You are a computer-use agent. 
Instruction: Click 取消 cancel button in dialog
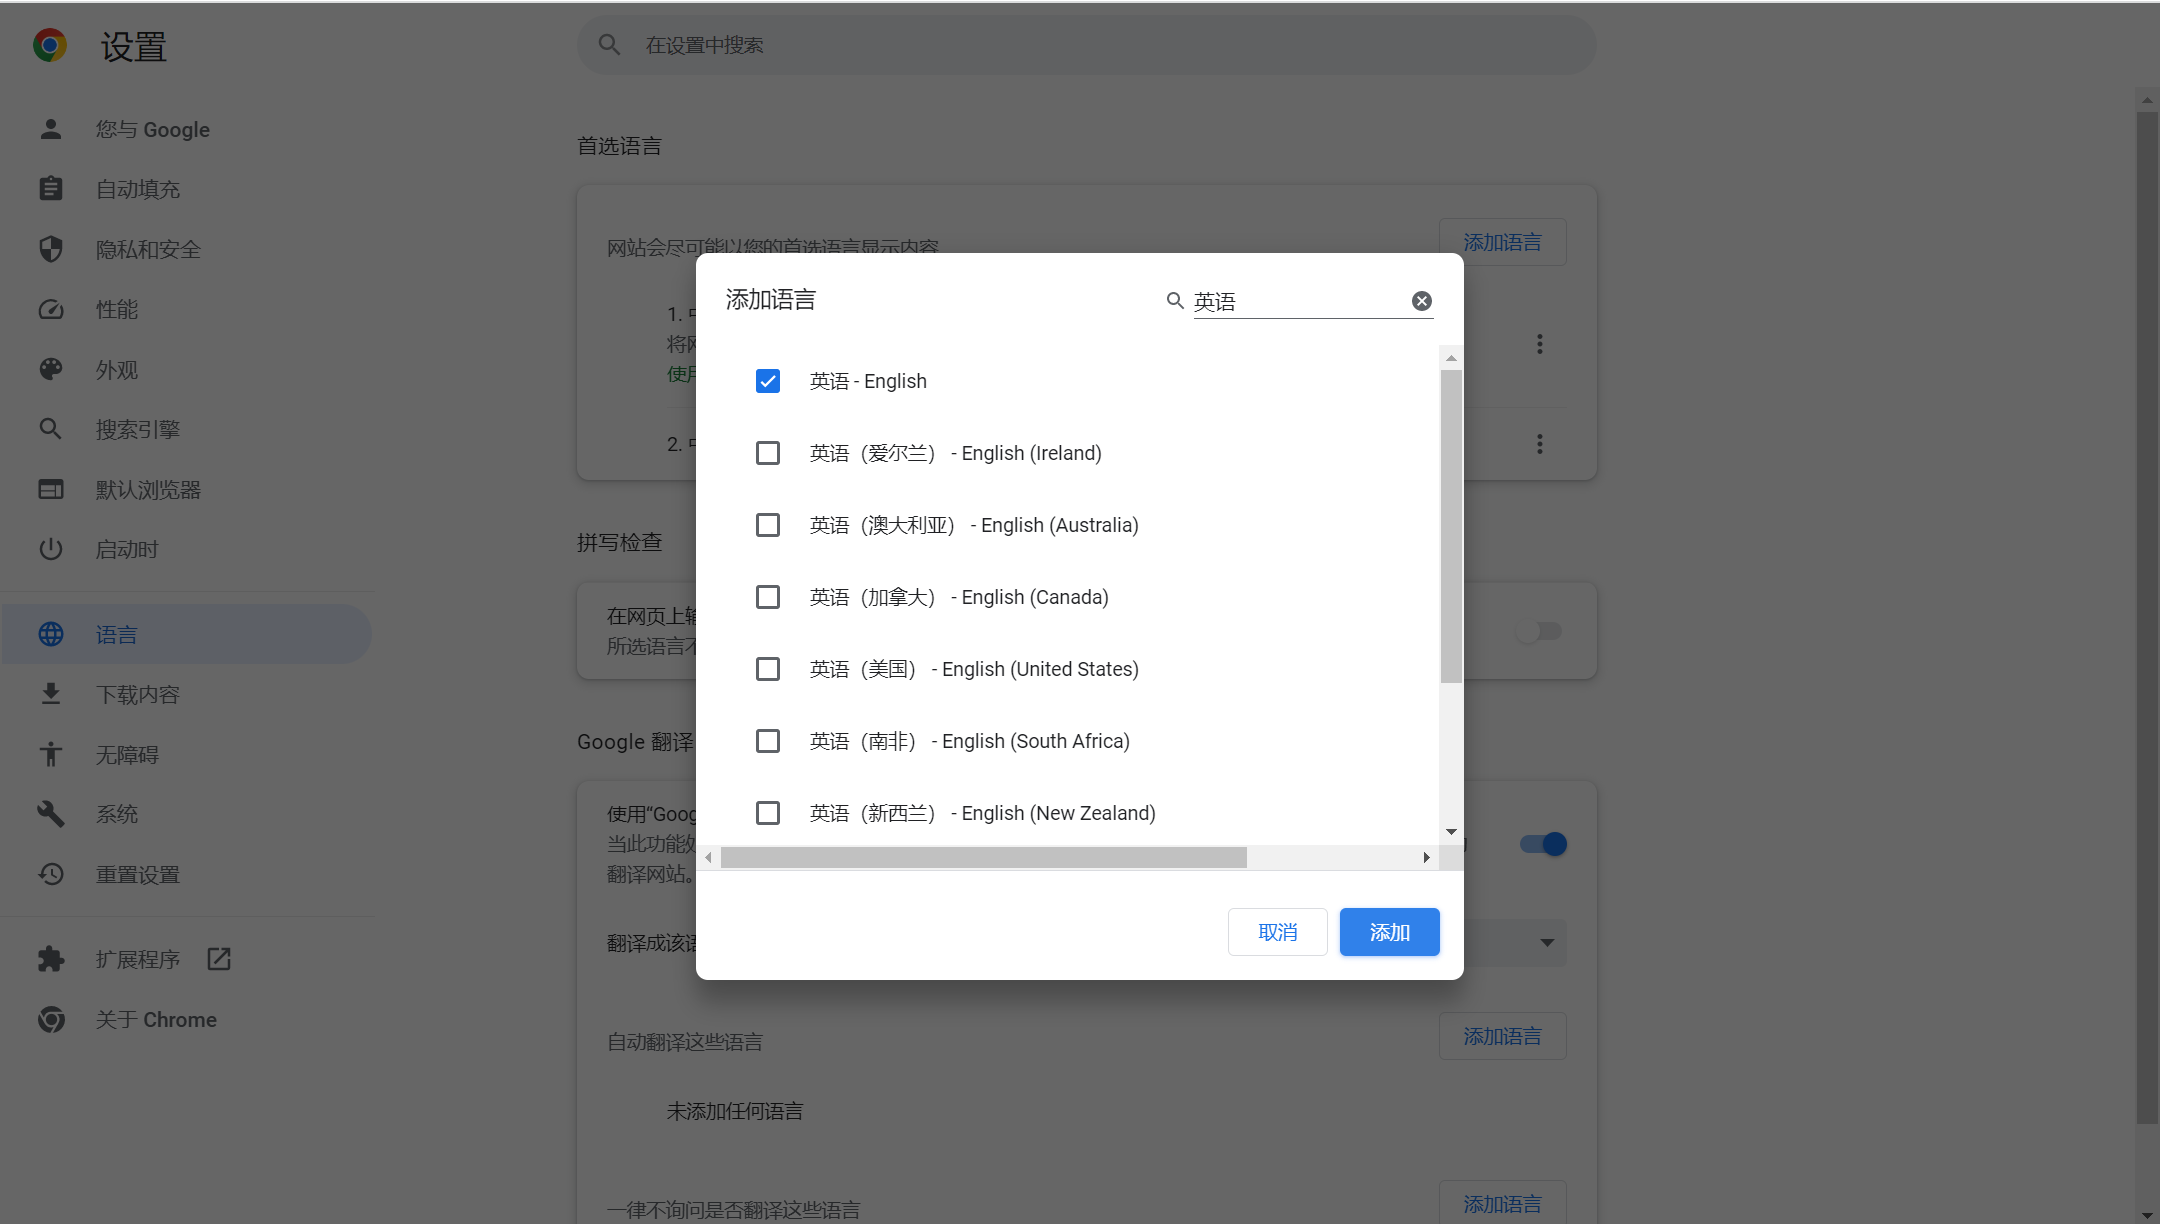(1277, 932)
